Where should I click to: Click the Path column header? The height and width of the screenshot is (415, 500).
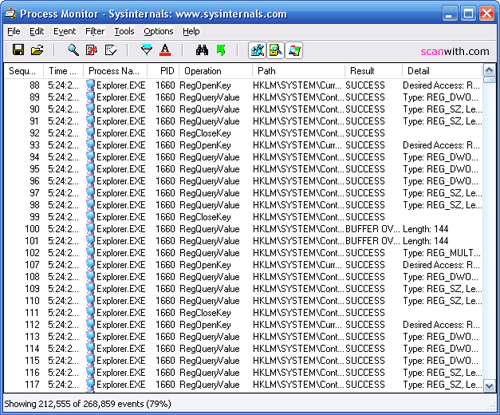[298, 71]
